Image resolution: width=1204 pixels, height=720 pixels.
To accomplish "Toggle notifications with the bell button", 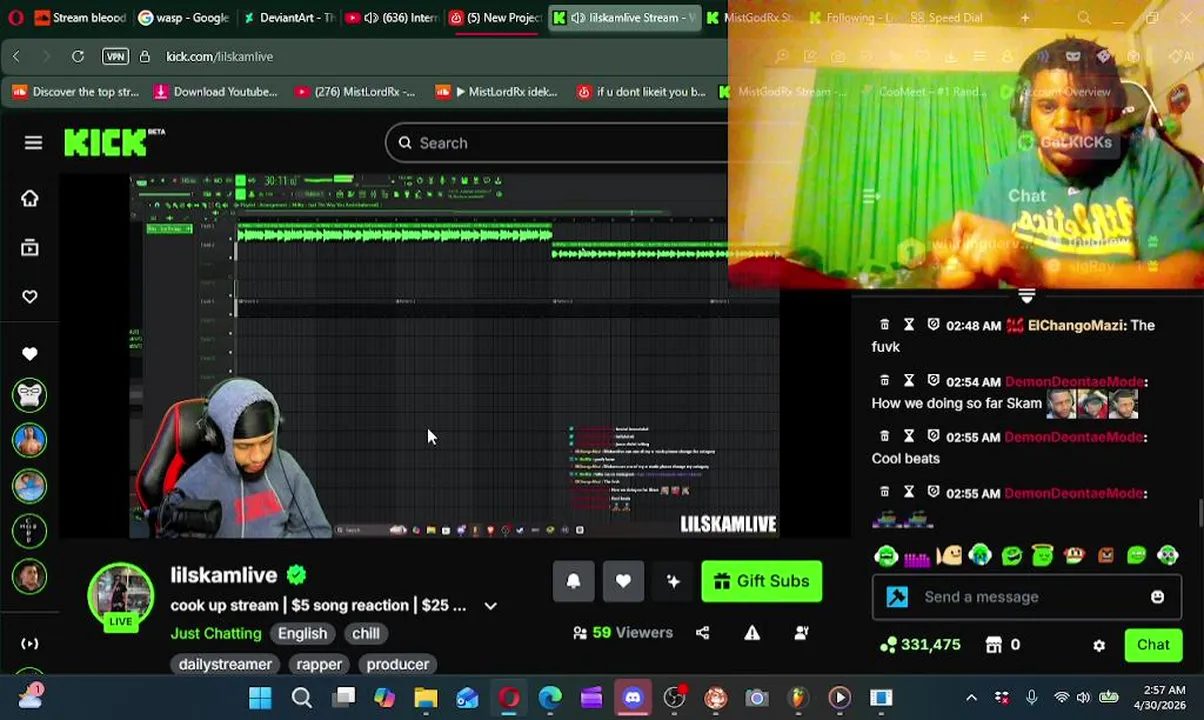I will coord(573,581).
